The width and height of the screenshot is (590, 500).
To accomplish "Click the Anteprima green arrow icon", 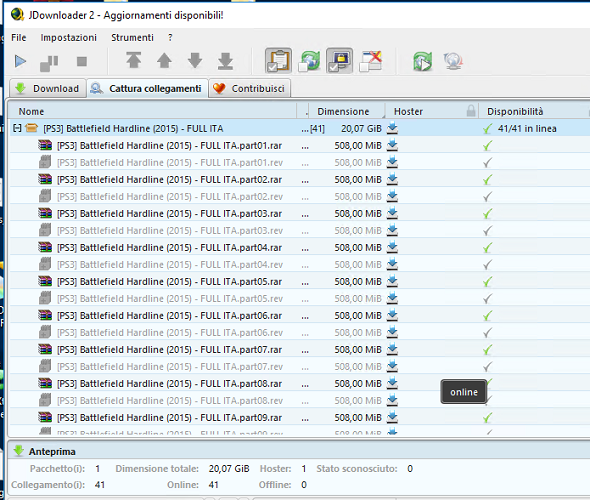I will click(x=18, y=450).
